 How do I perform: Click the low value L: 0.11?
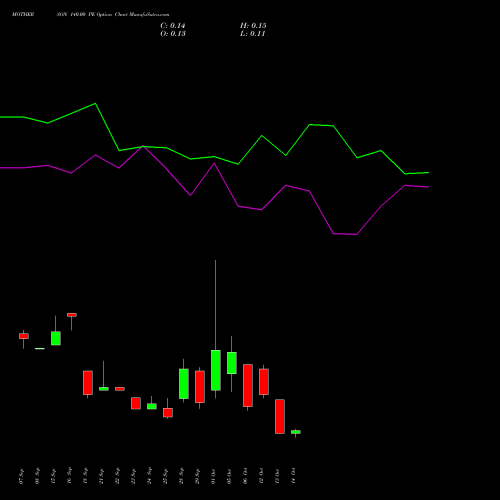click(252, 34)
